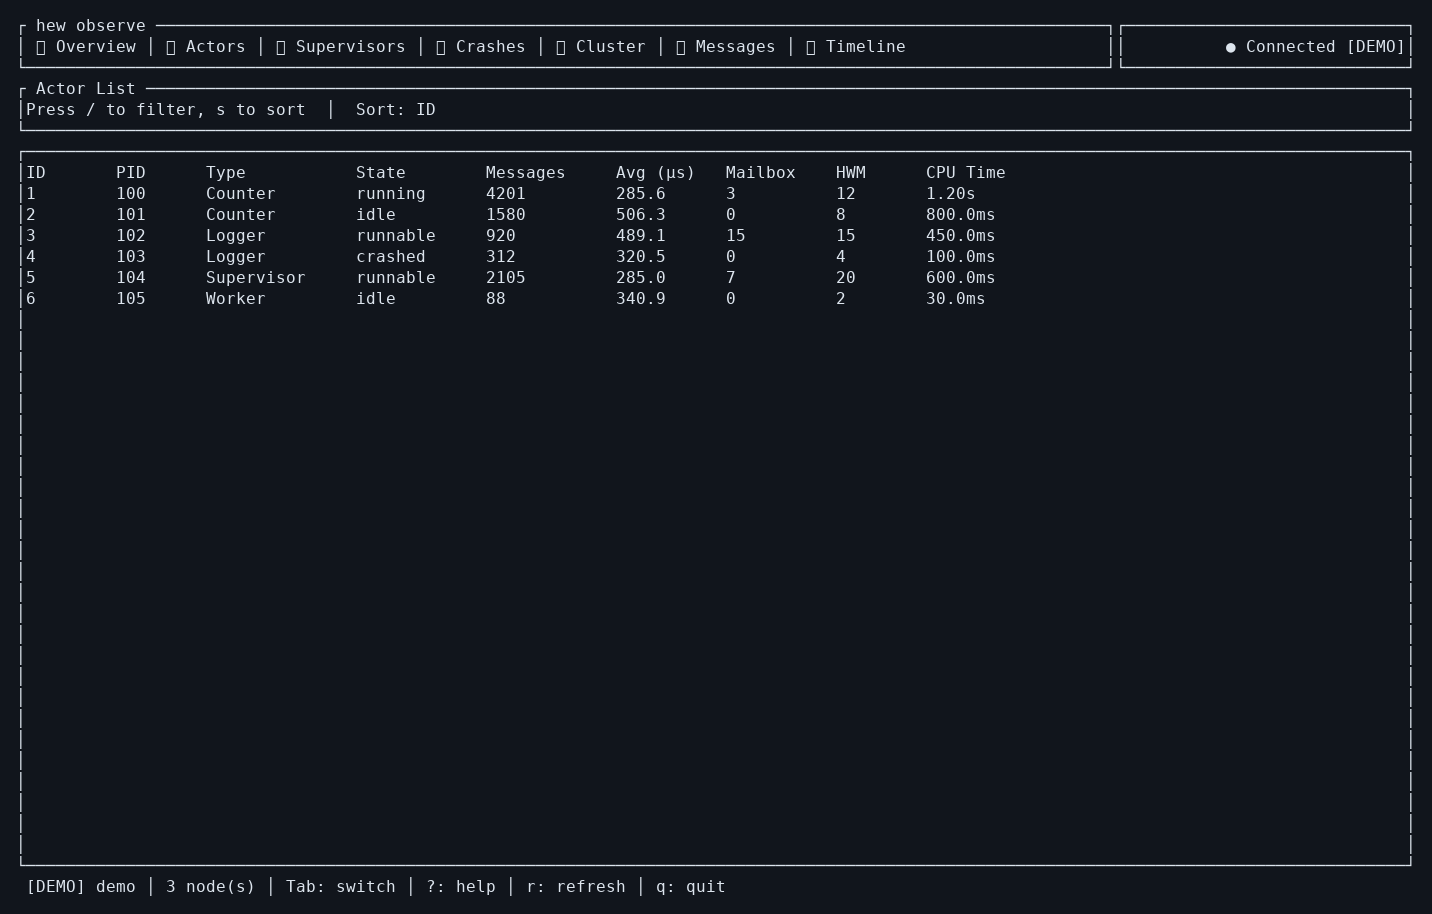Click the State column header
Viewport: 1432px width, 914px height.
381,173
